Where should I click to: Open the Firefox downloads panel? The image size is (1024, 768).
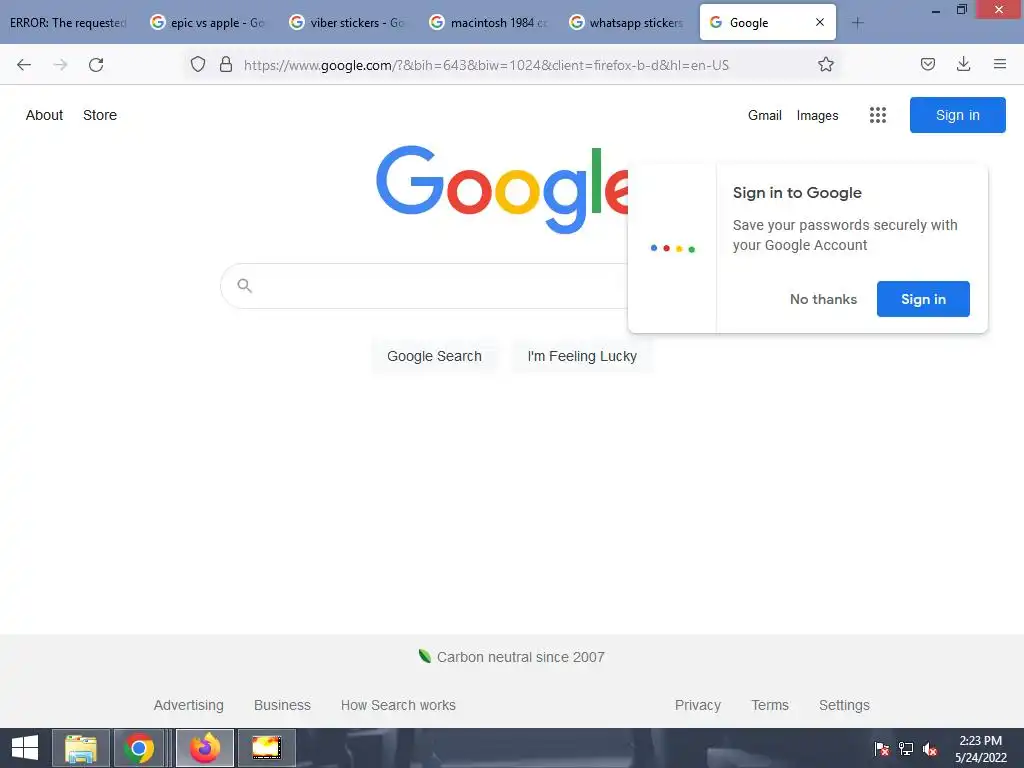(963, 64)
